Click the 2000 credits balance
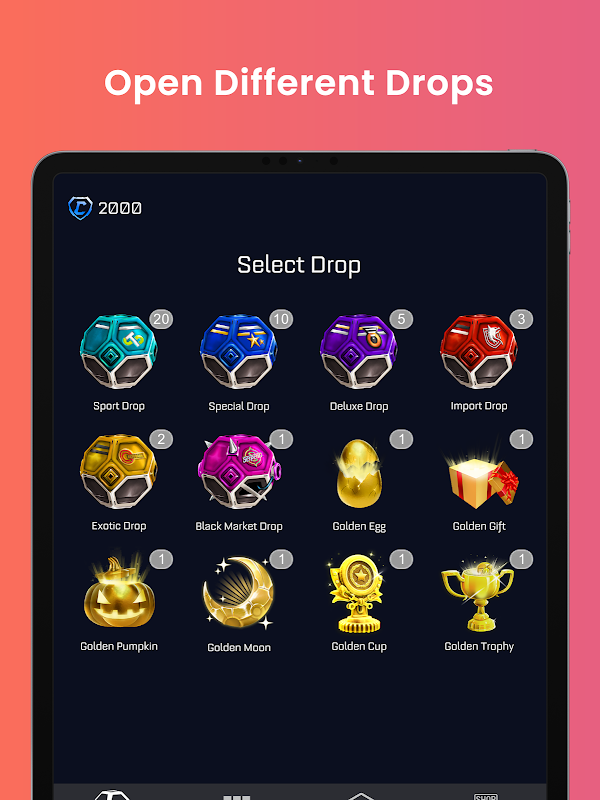 120,208
